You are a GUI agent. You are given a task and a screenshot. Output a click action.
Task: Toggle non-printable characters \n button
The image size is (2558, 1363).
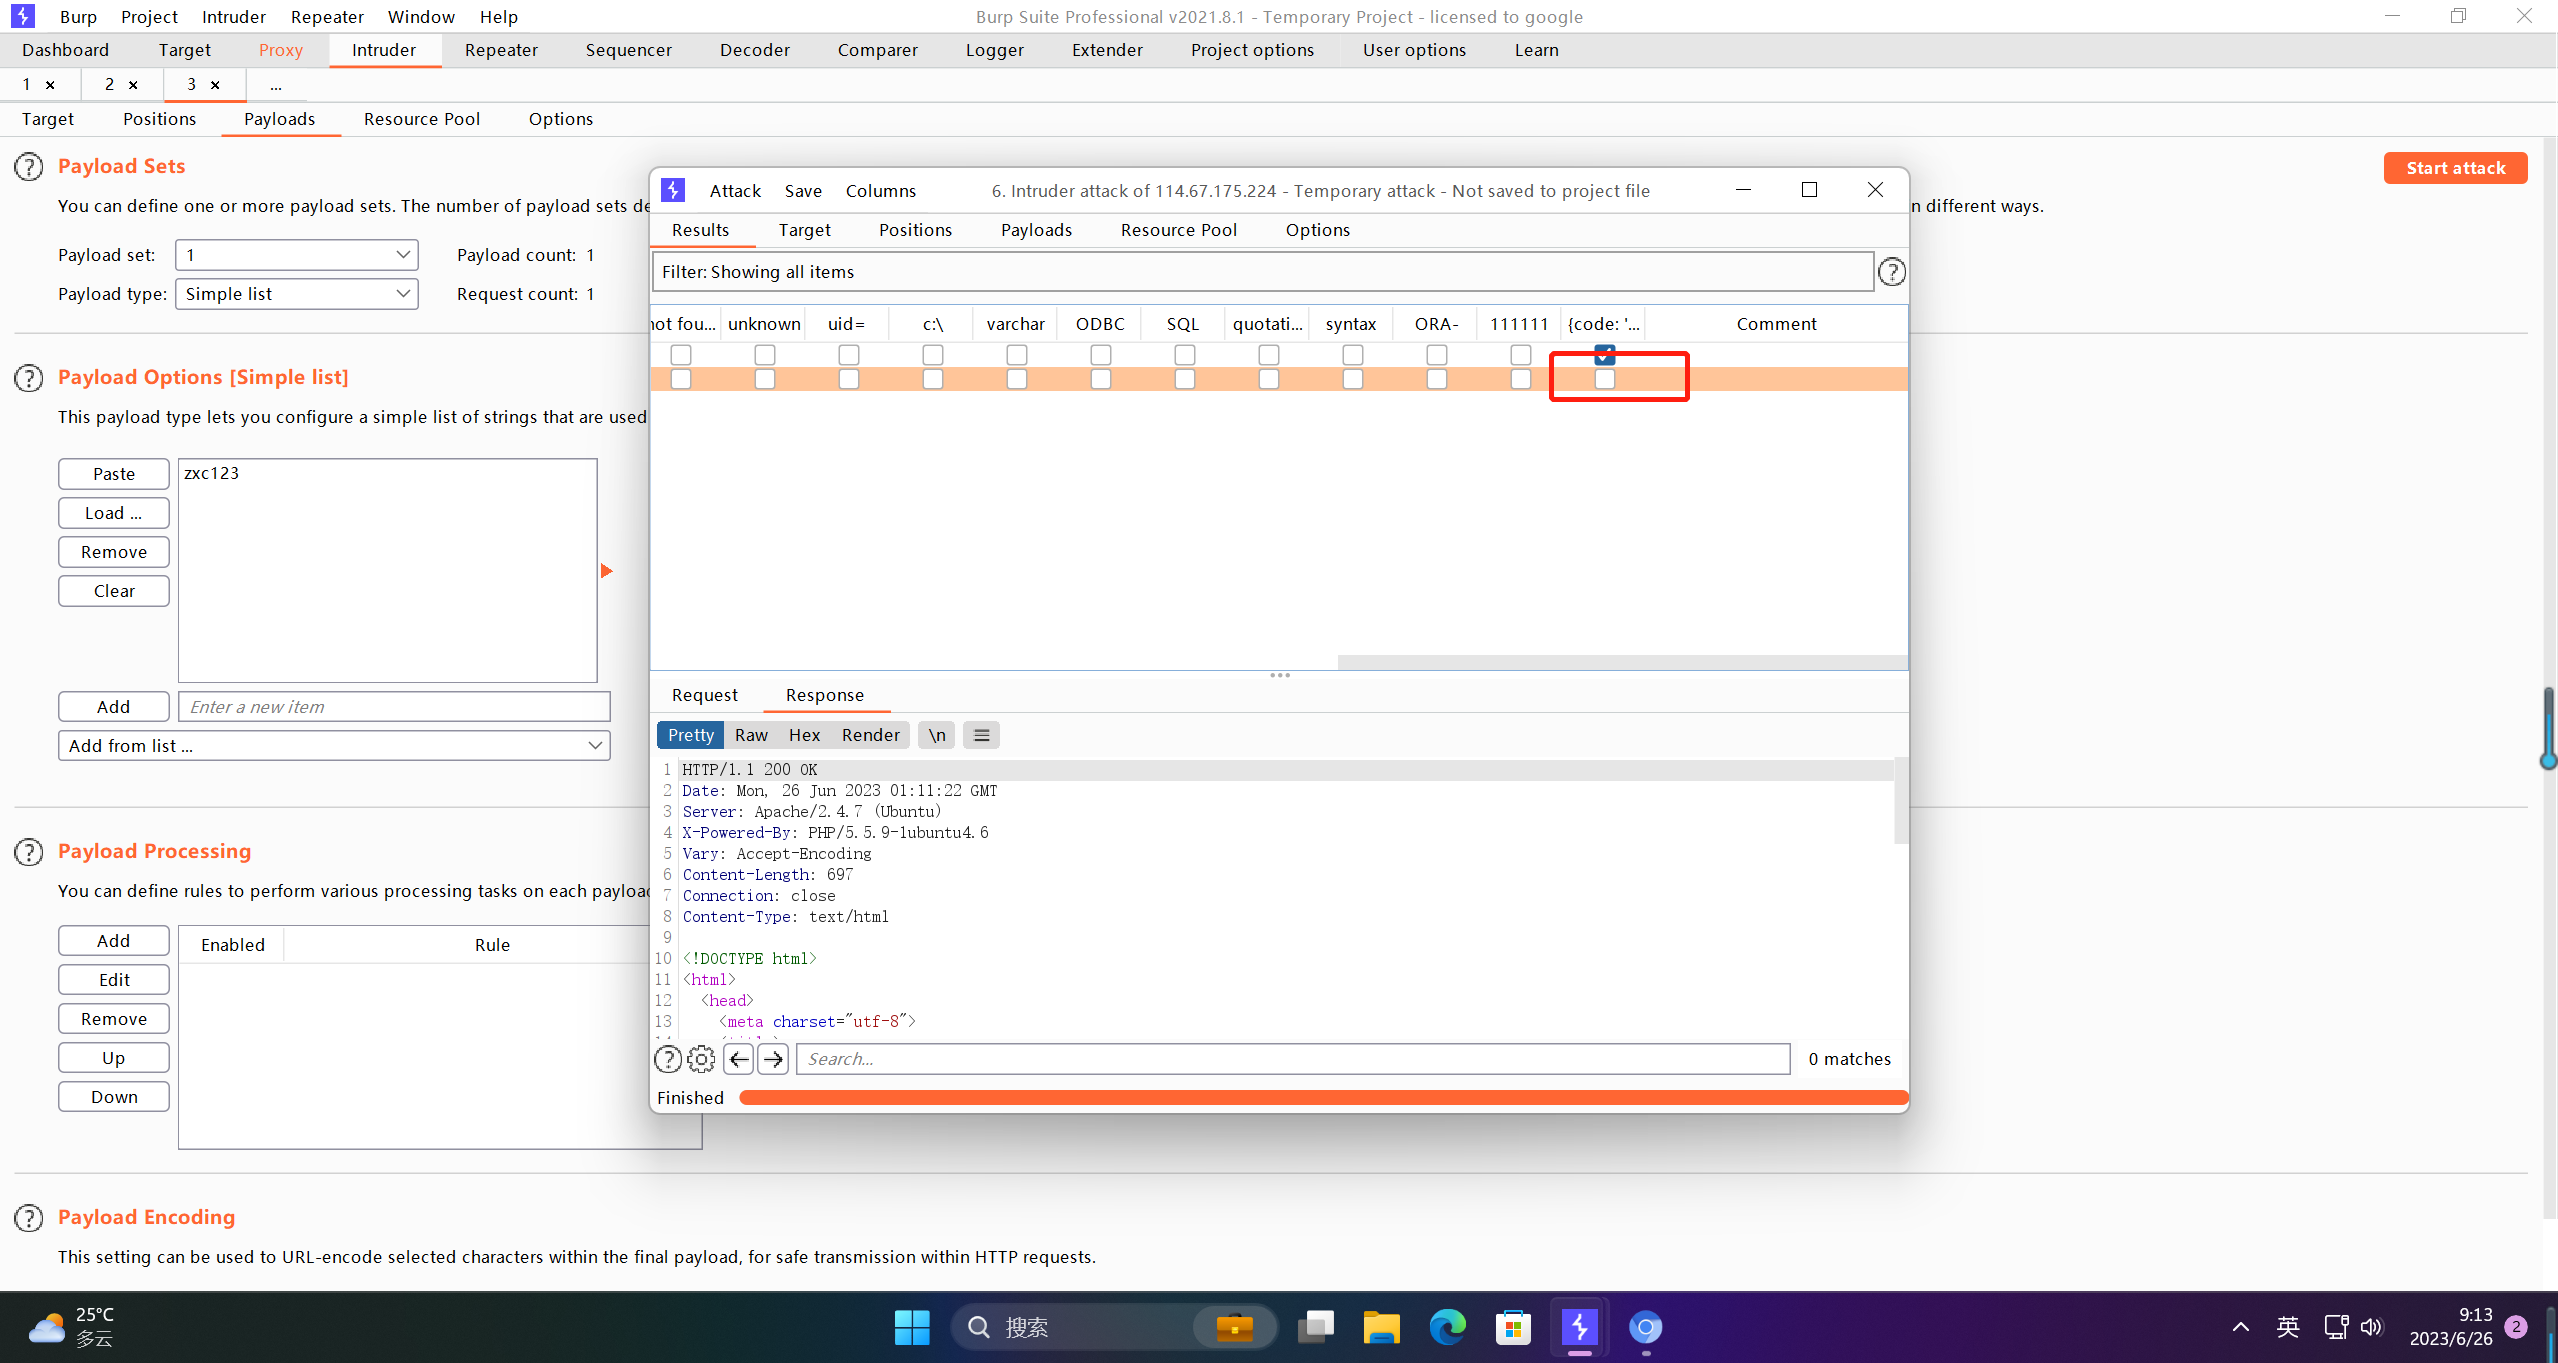(x=937, y=735)
